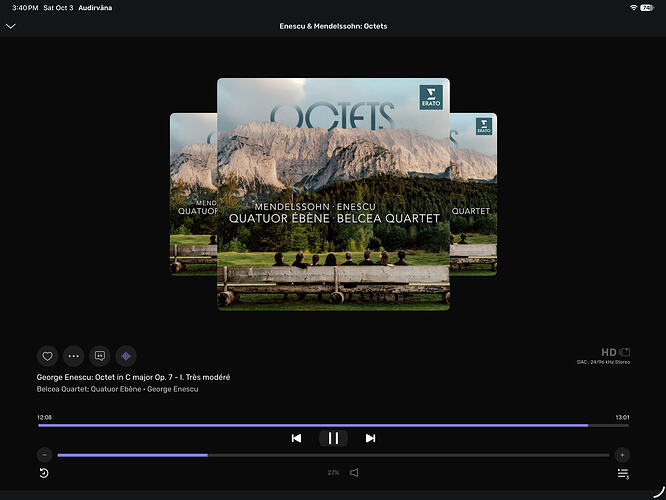Tap the battery indicator in status bar

click(x=647, y=8)
